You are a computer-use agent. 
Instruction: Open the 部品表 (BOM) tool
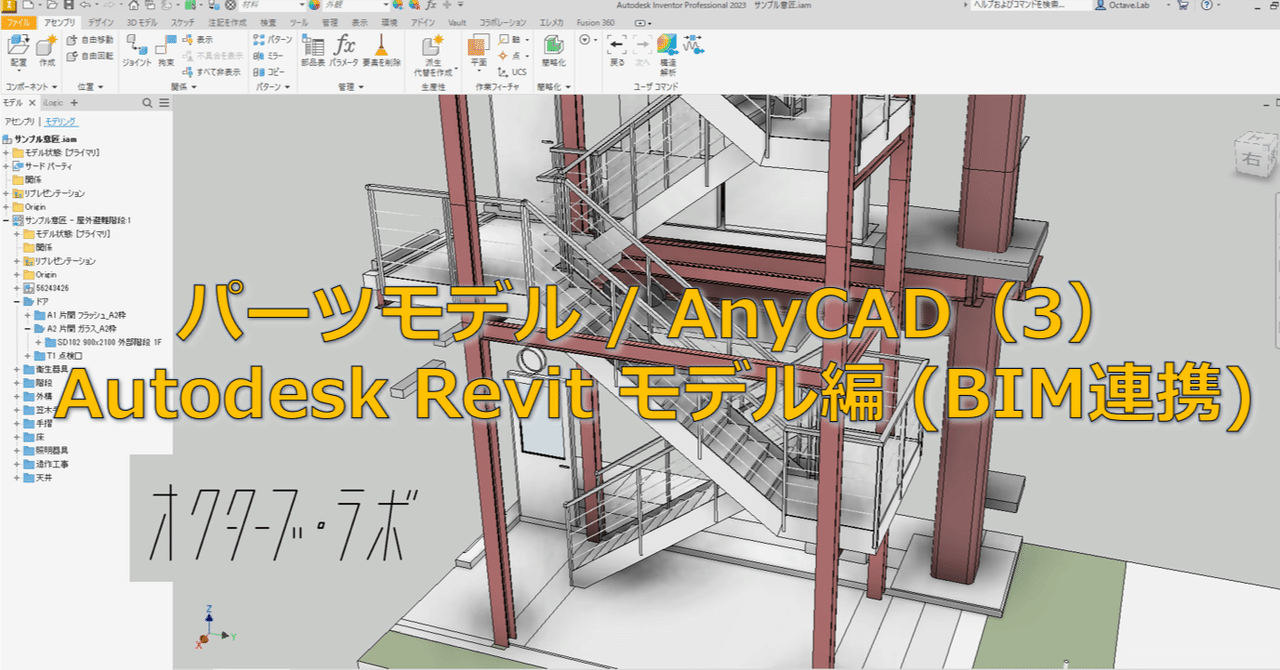[311, 46]
